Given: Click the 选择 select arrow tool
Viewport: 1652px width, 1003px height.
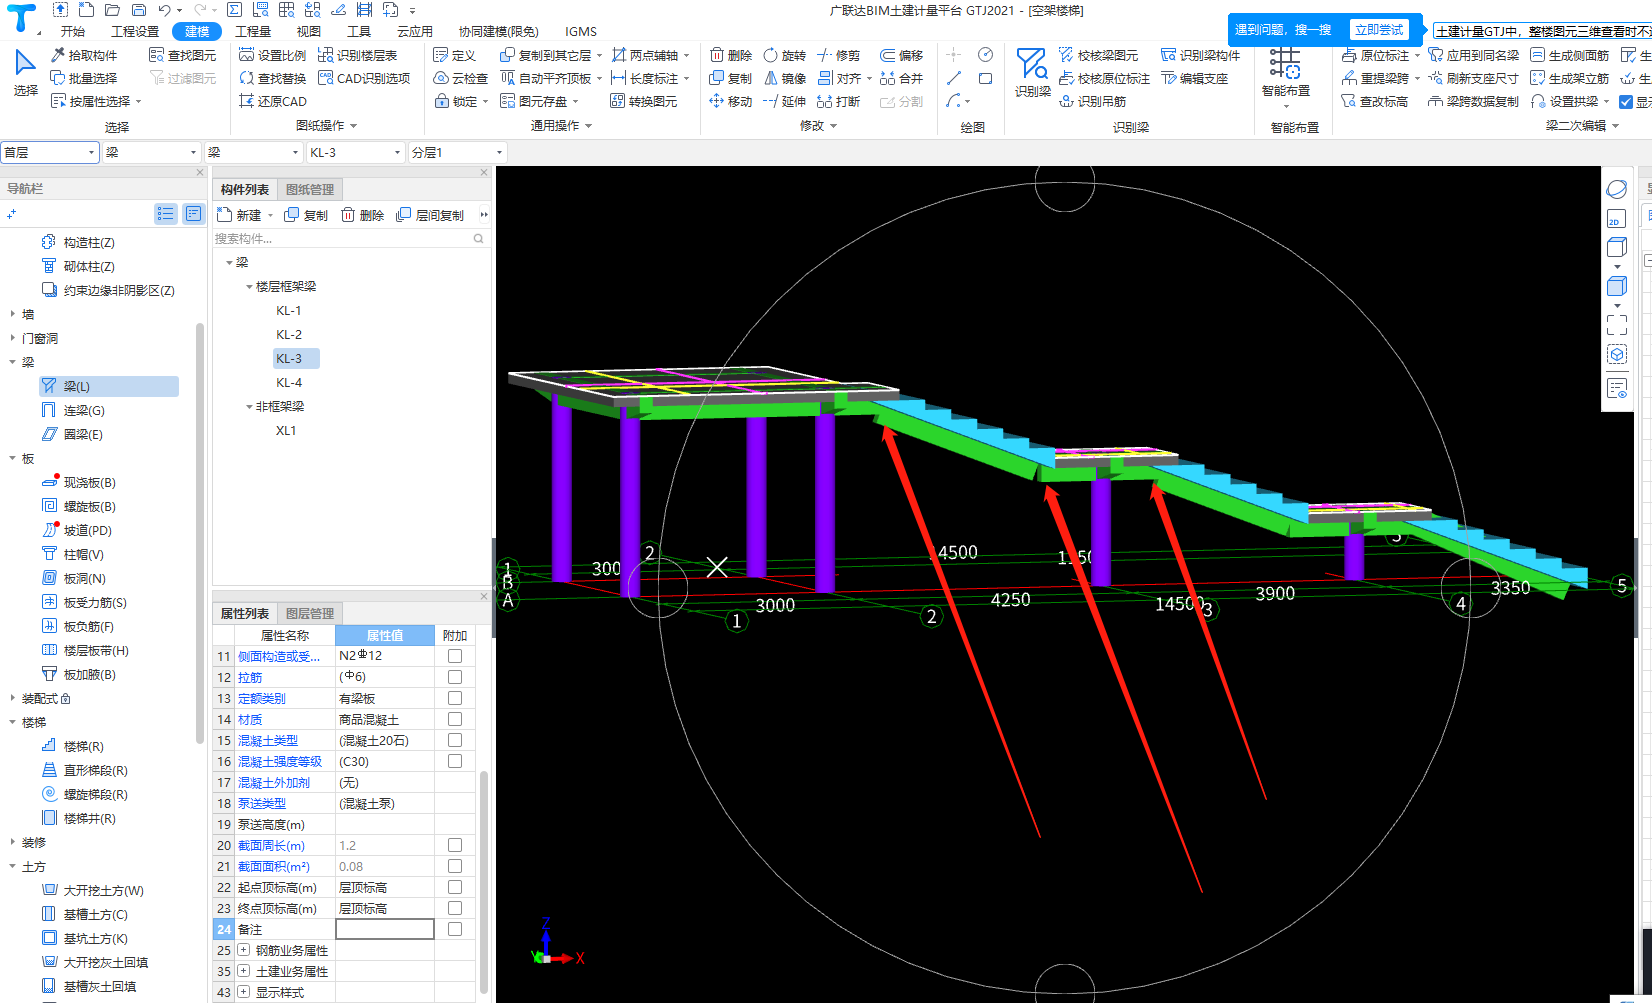Looking at the screenshot, I should [x=25, y=73].
